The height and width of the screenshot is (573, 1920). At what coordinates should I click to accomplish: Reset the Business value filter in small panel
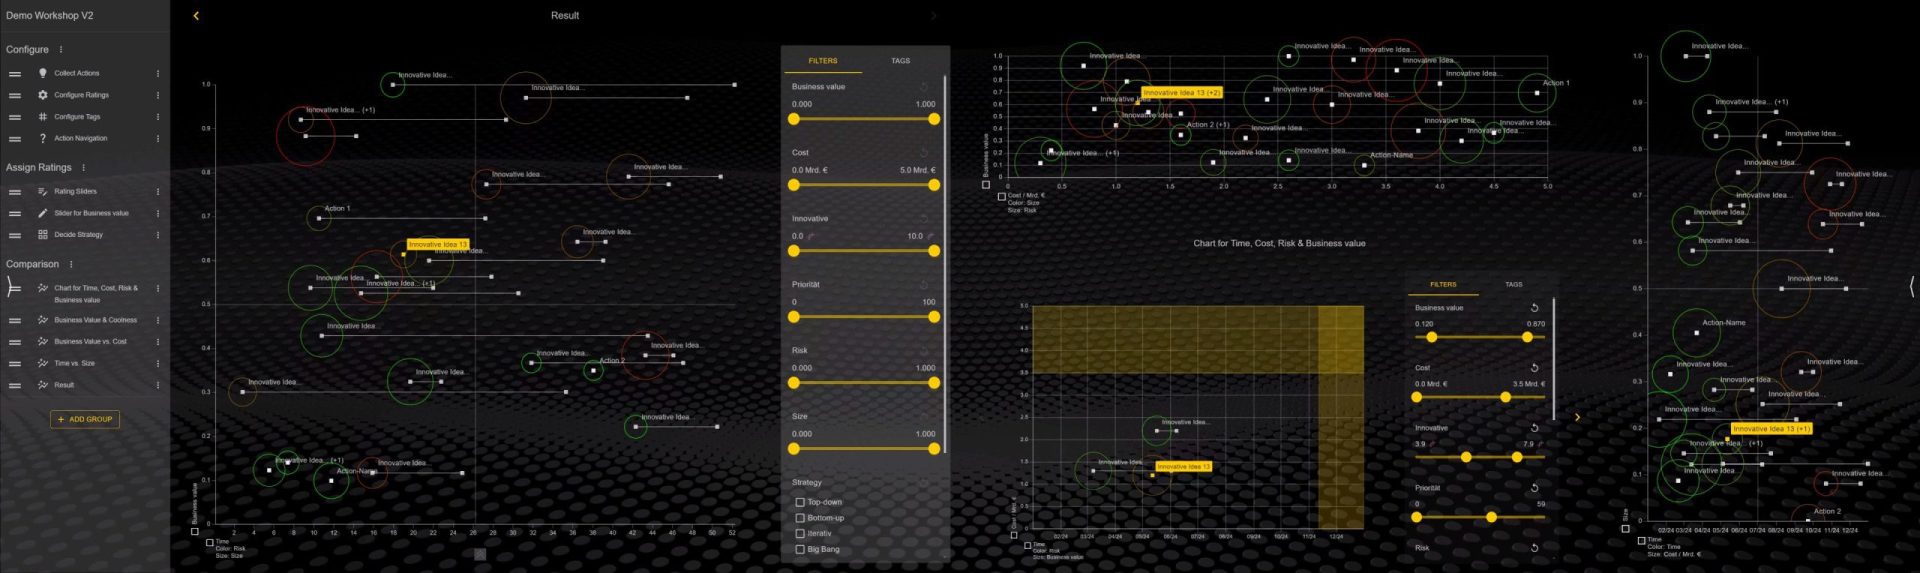click(x=1534, y=308)
